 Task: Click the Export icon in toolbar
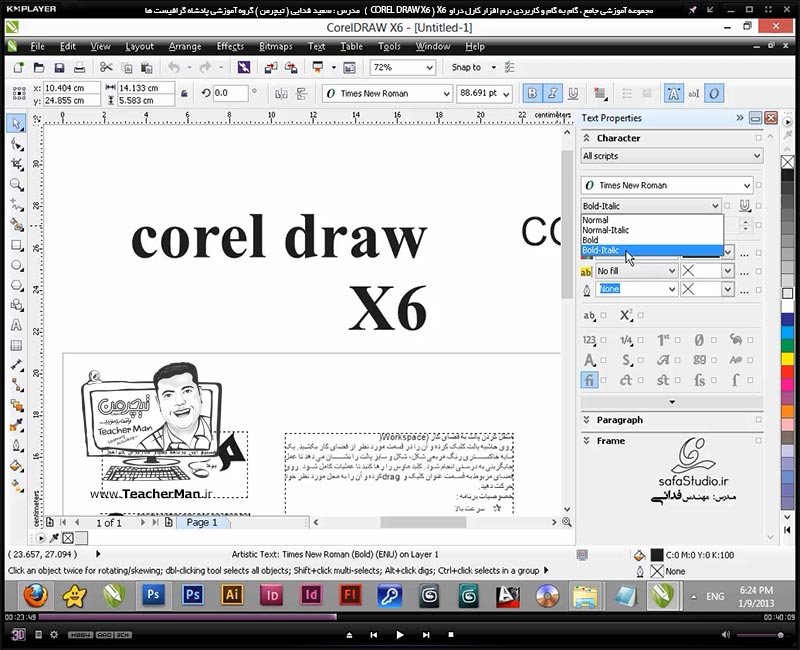tap(291, 67)
